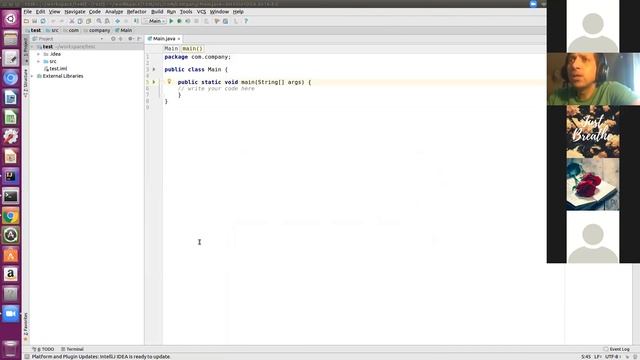Toggle the Event Log tool window
This screenshot has width=640, height=360.
click(x=617, y=349)
